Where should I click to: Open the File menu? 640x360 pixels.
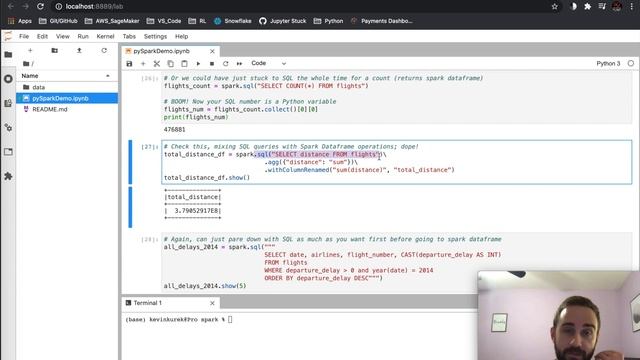24,36
